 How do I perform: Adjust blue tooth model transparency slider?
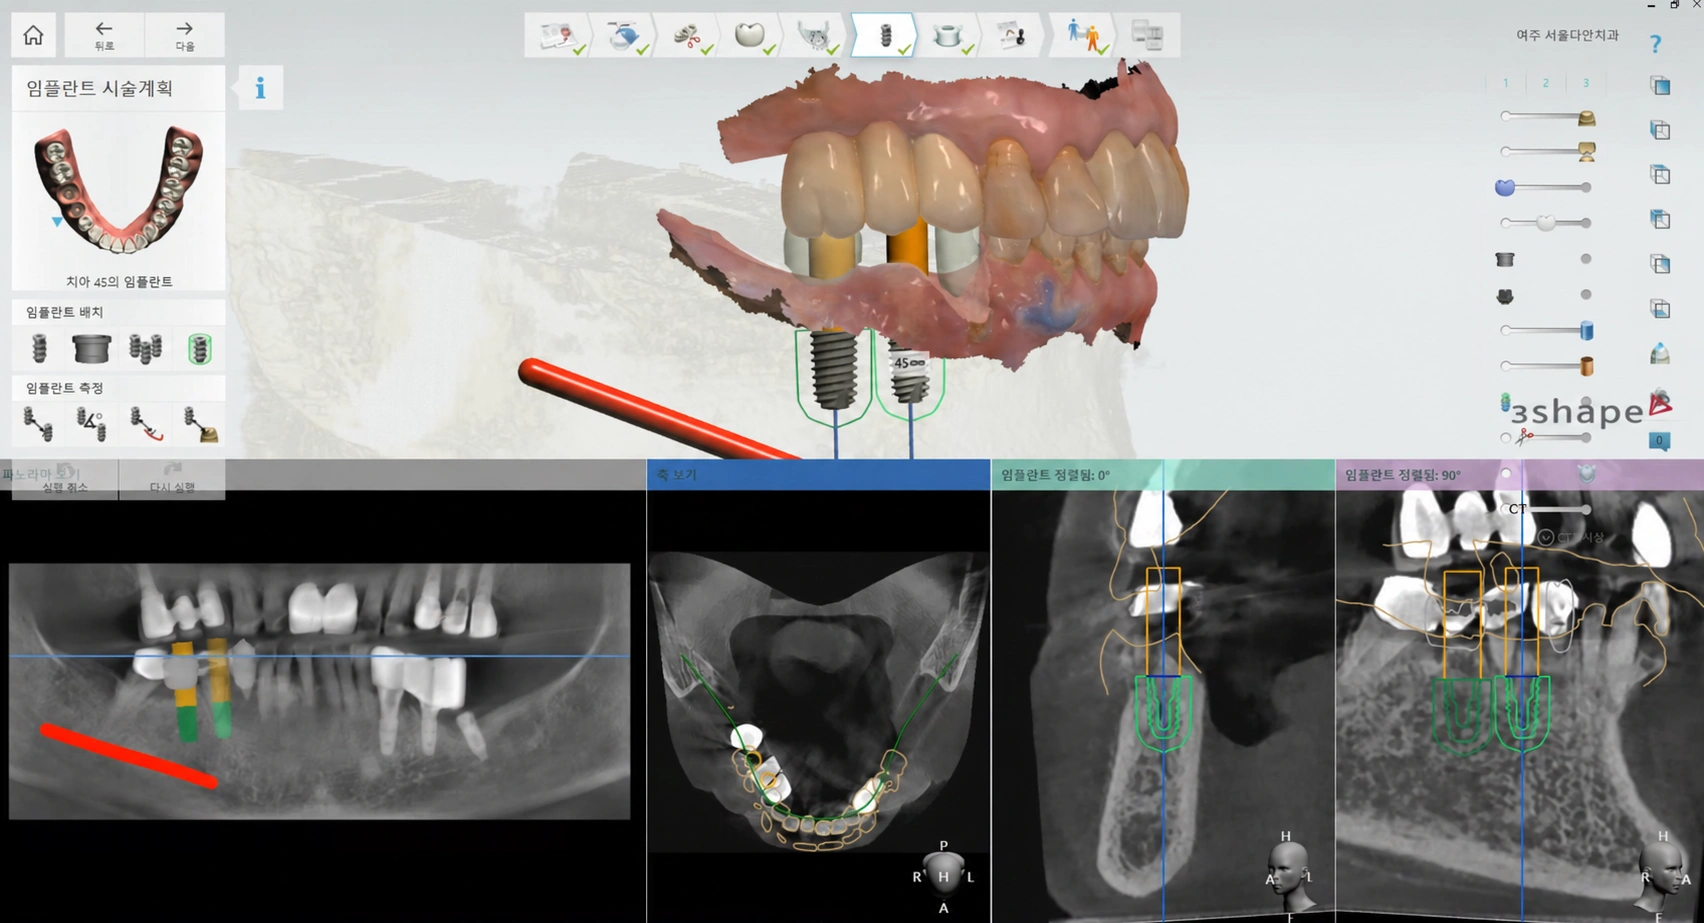[1546, 187]
